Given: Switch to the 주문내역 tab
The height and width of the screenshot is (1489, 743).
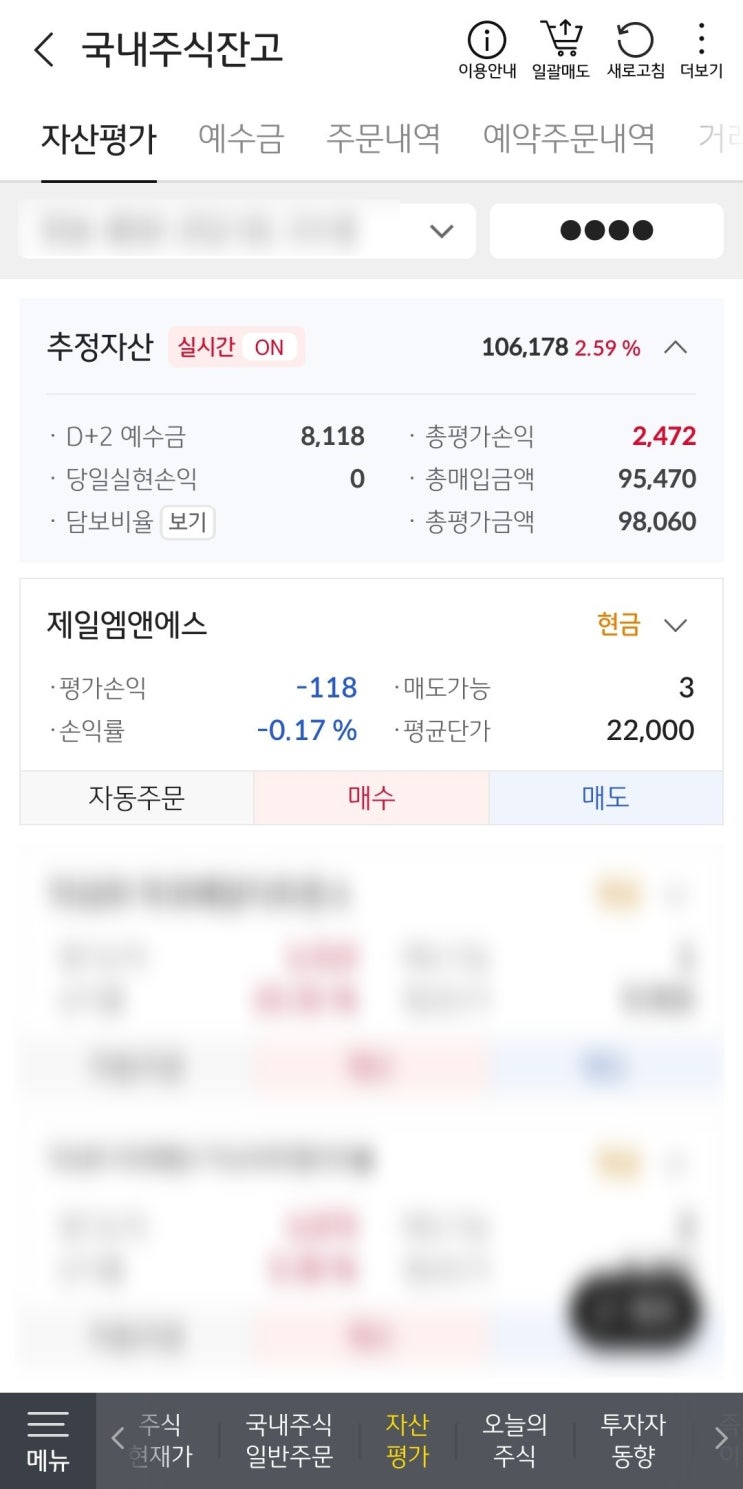Looking at the screenshot, I should [x=383, y=138].
